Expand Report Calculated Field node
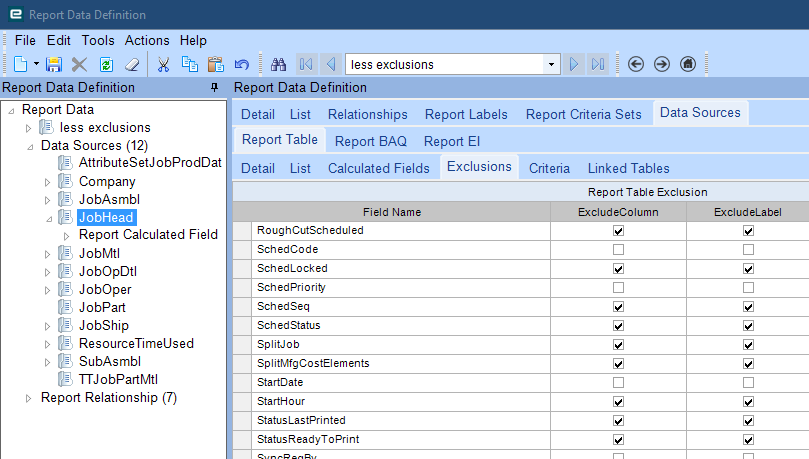809x459 pixels. pos(67,236)
